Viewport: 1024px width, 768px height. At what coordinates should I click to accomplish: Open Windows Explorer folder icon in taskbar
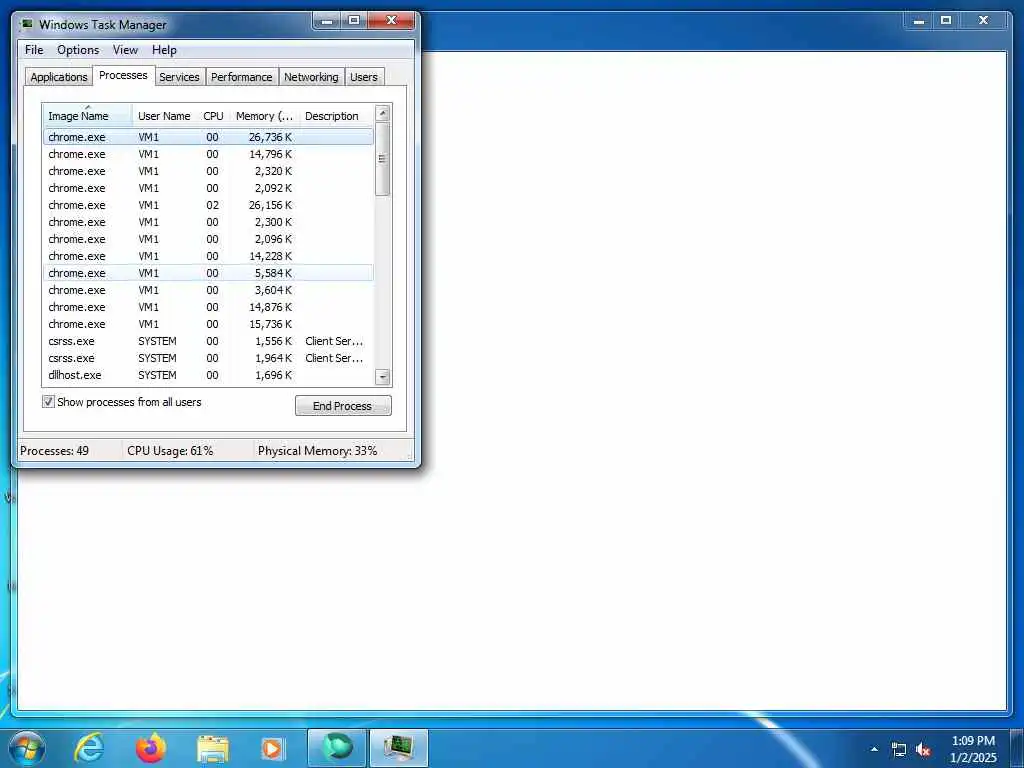(212, 749)
